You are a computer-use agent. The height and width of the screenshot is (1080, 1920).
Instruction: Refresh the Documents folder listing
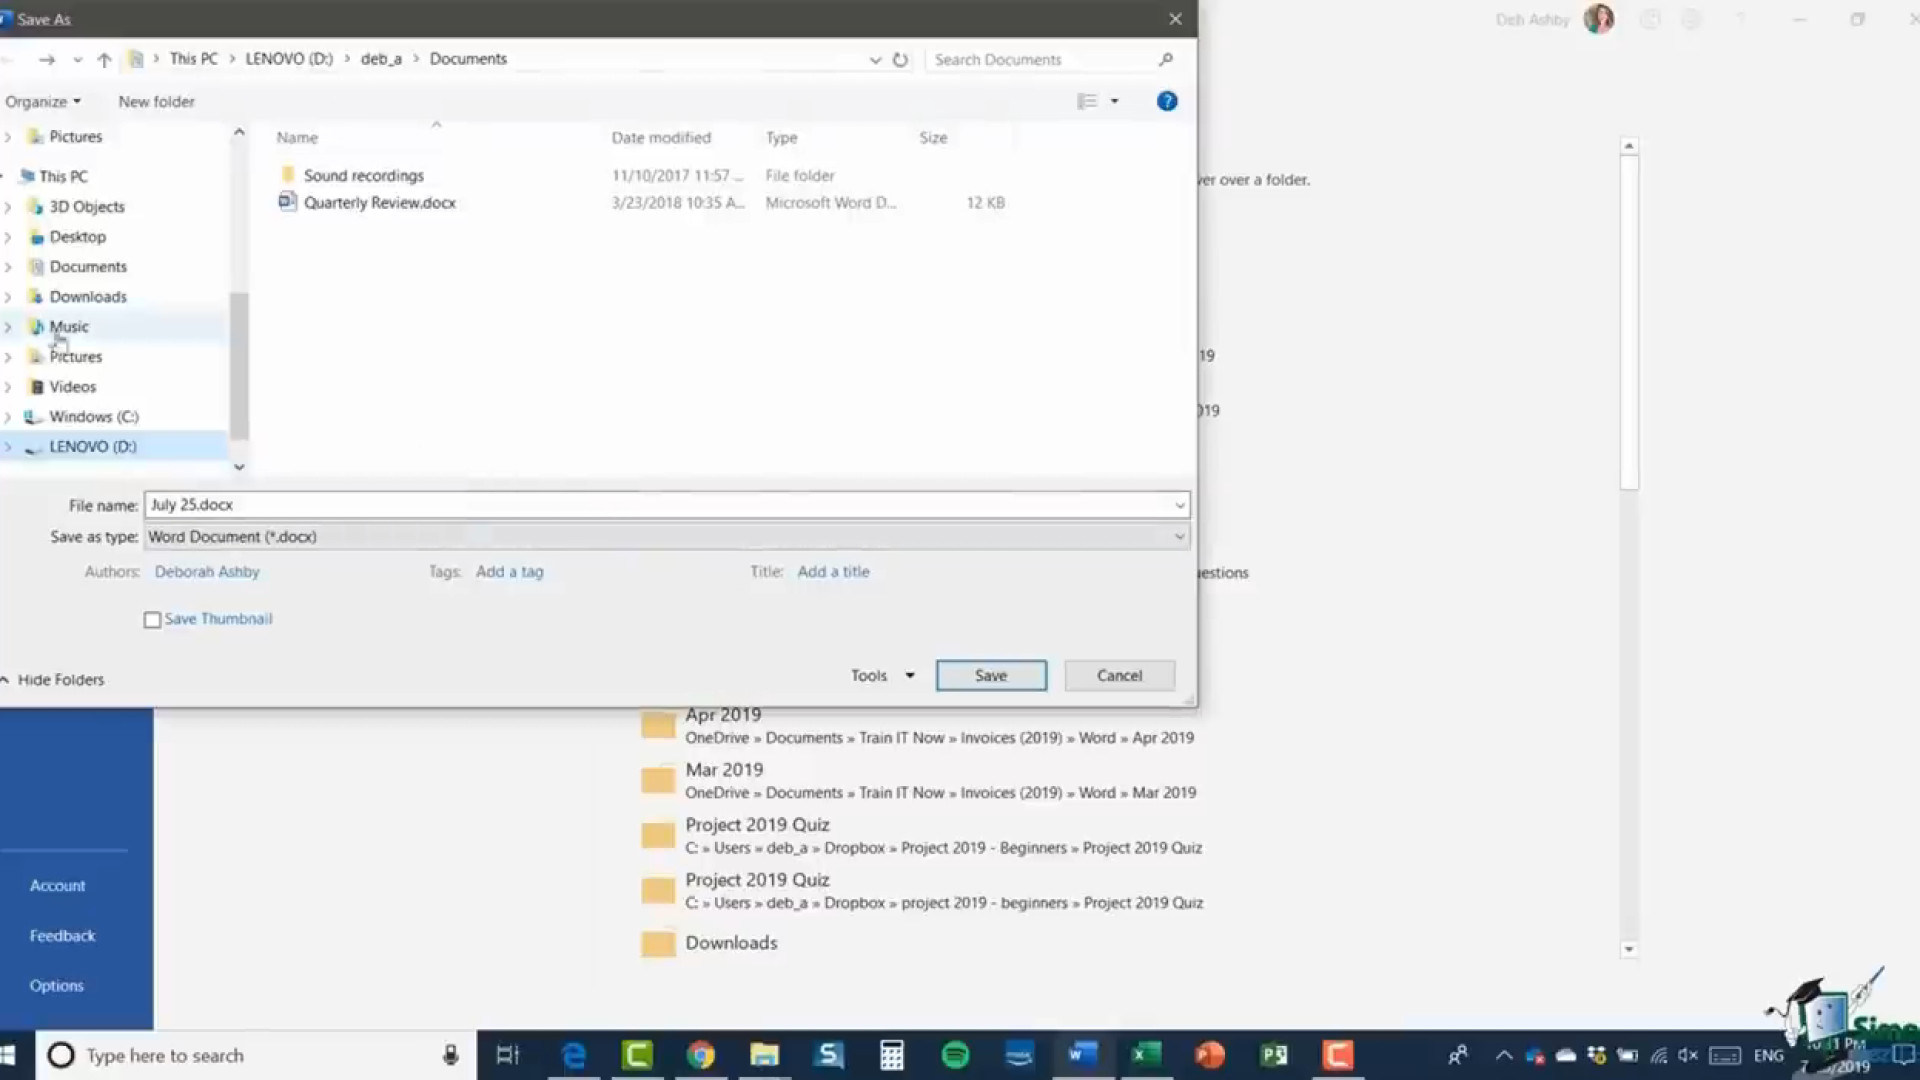pos(899,59)
